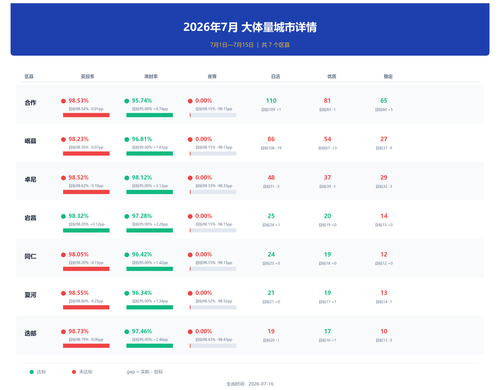Click the 97.28% value
The width and height of the screenshot is (500, 390).
point(142,216)
